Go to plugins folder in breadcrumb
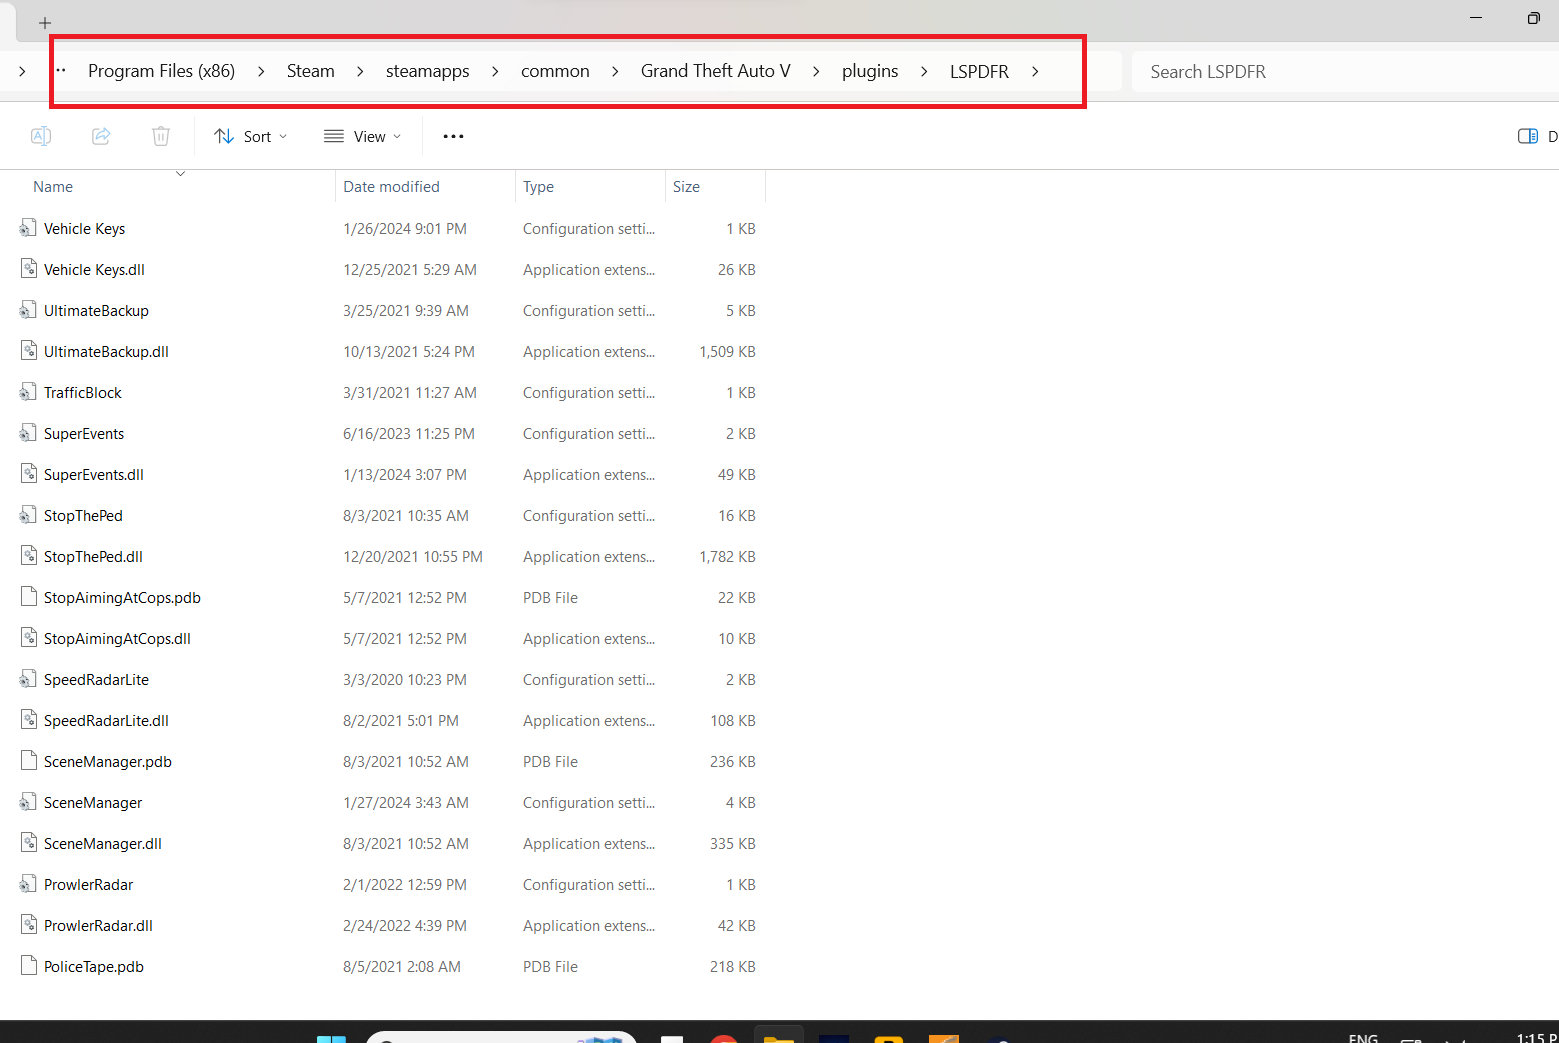Viewport: 1559px width, 1043px height. coord(870,71)
